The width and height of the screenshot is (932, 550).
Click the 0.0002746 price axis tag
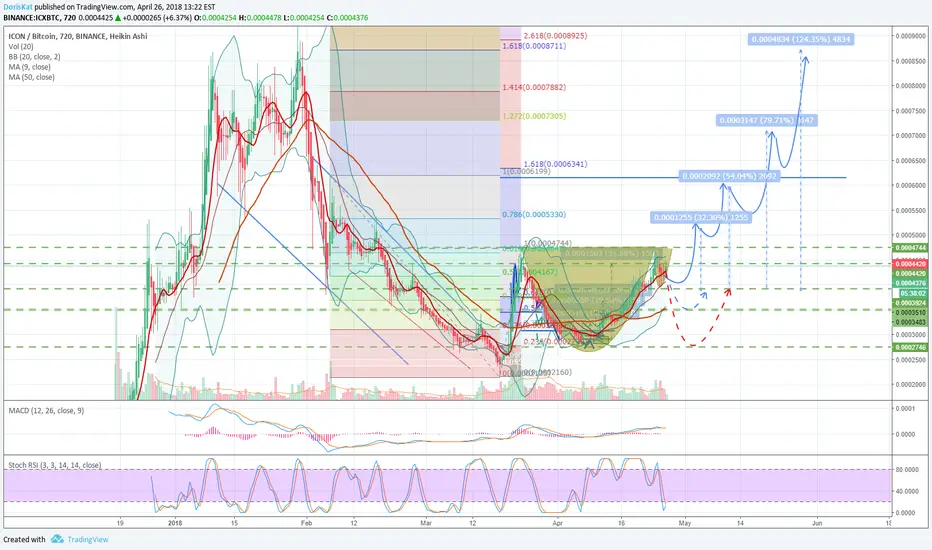point(910,347)
